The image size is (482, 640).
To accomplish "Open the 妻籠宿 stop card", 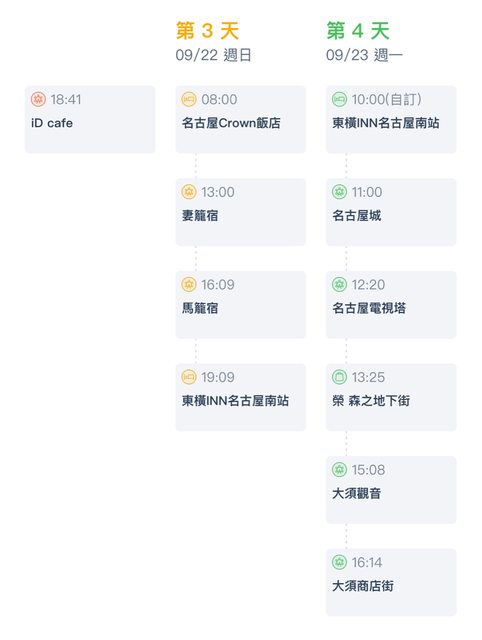I will click(240, 212).
